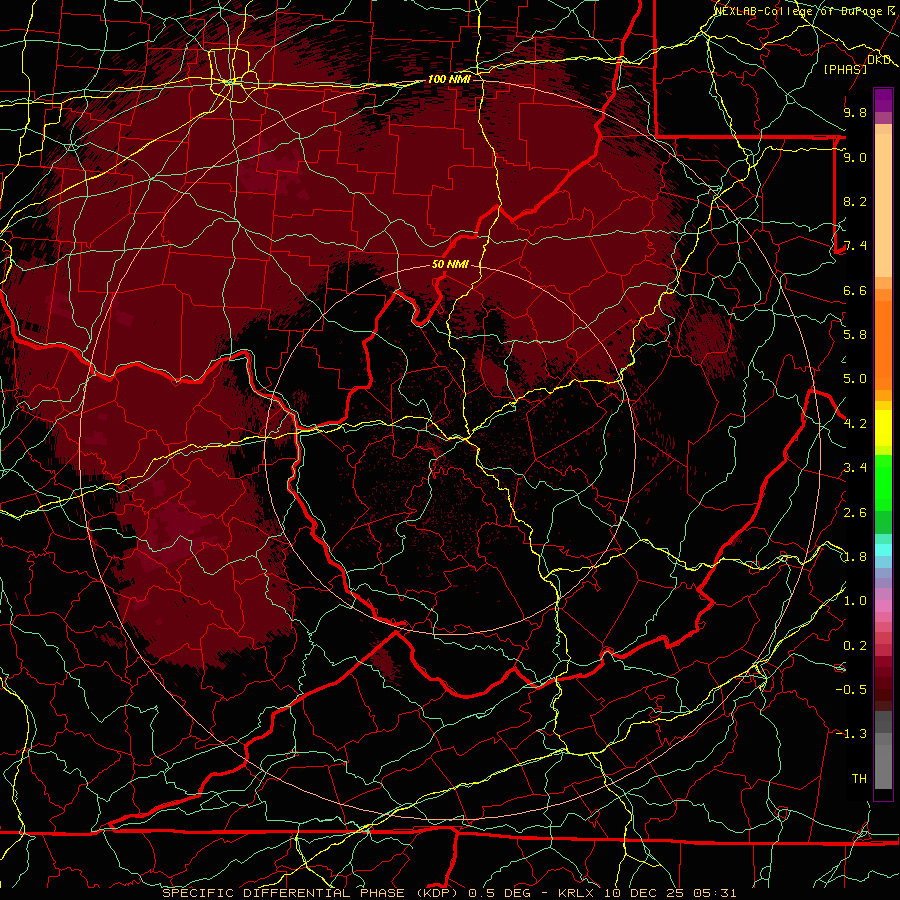Select the gray swatch at the bottom of the color bar
This screenshot has width=900, height=900.
[883, 766]
